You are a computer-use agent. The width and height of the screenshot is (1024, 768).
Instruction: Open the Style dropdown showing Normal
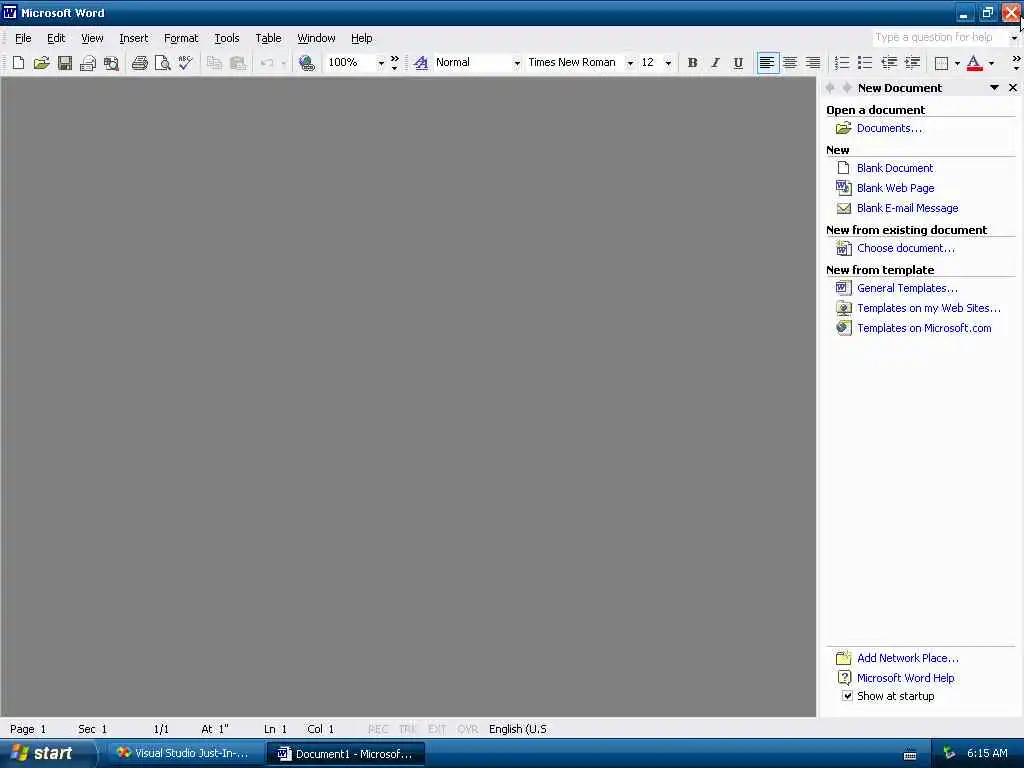(517, 63)
